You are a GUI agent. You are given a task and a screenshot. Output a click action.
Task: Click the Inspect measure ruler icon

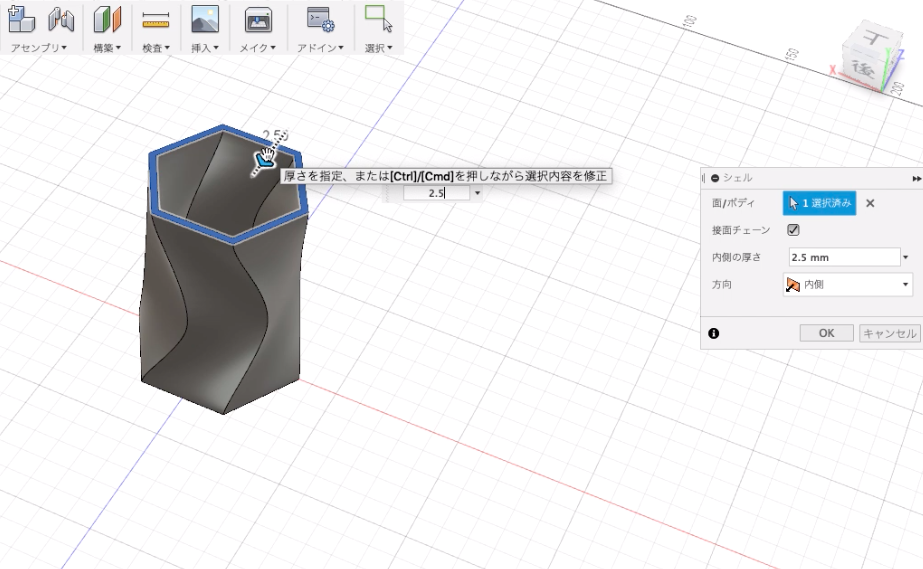tap(156, 21)
